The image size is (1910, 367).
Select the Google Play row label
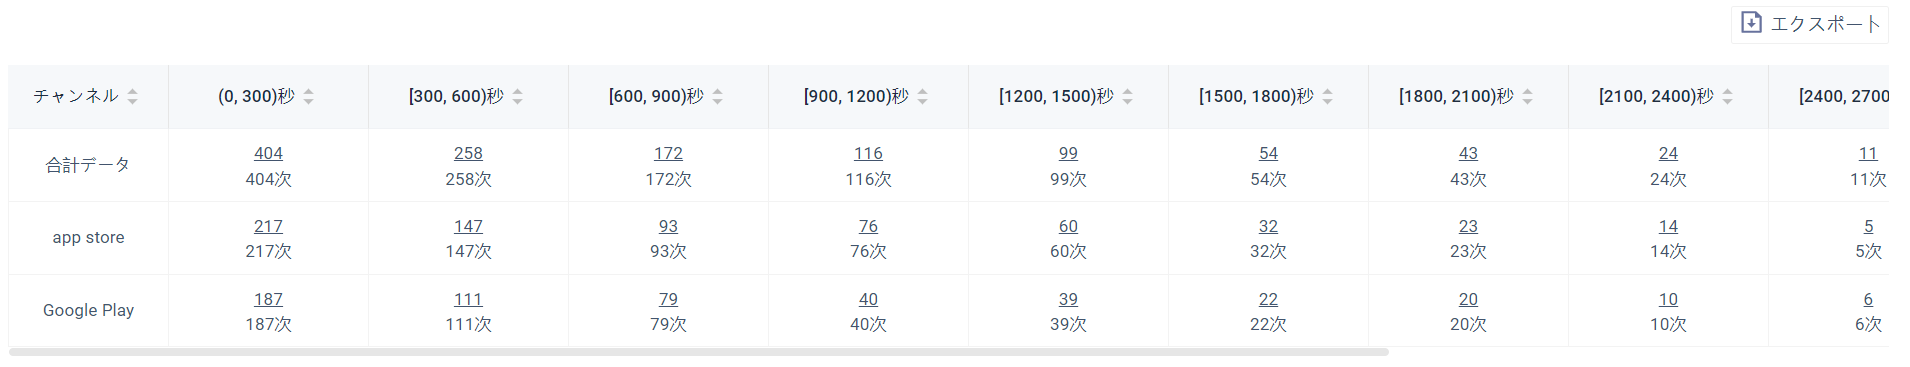[88, 310]
